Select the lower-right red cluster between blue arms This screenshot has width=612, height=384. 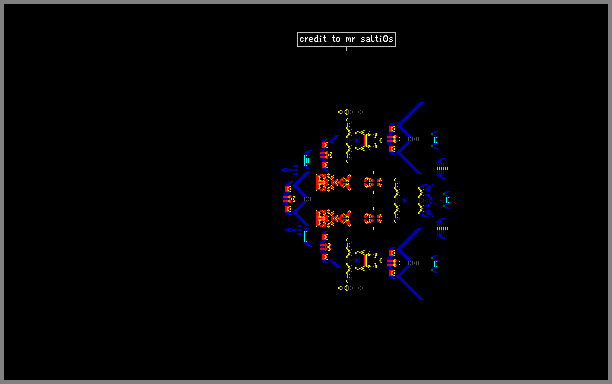(x=393, y=263)
